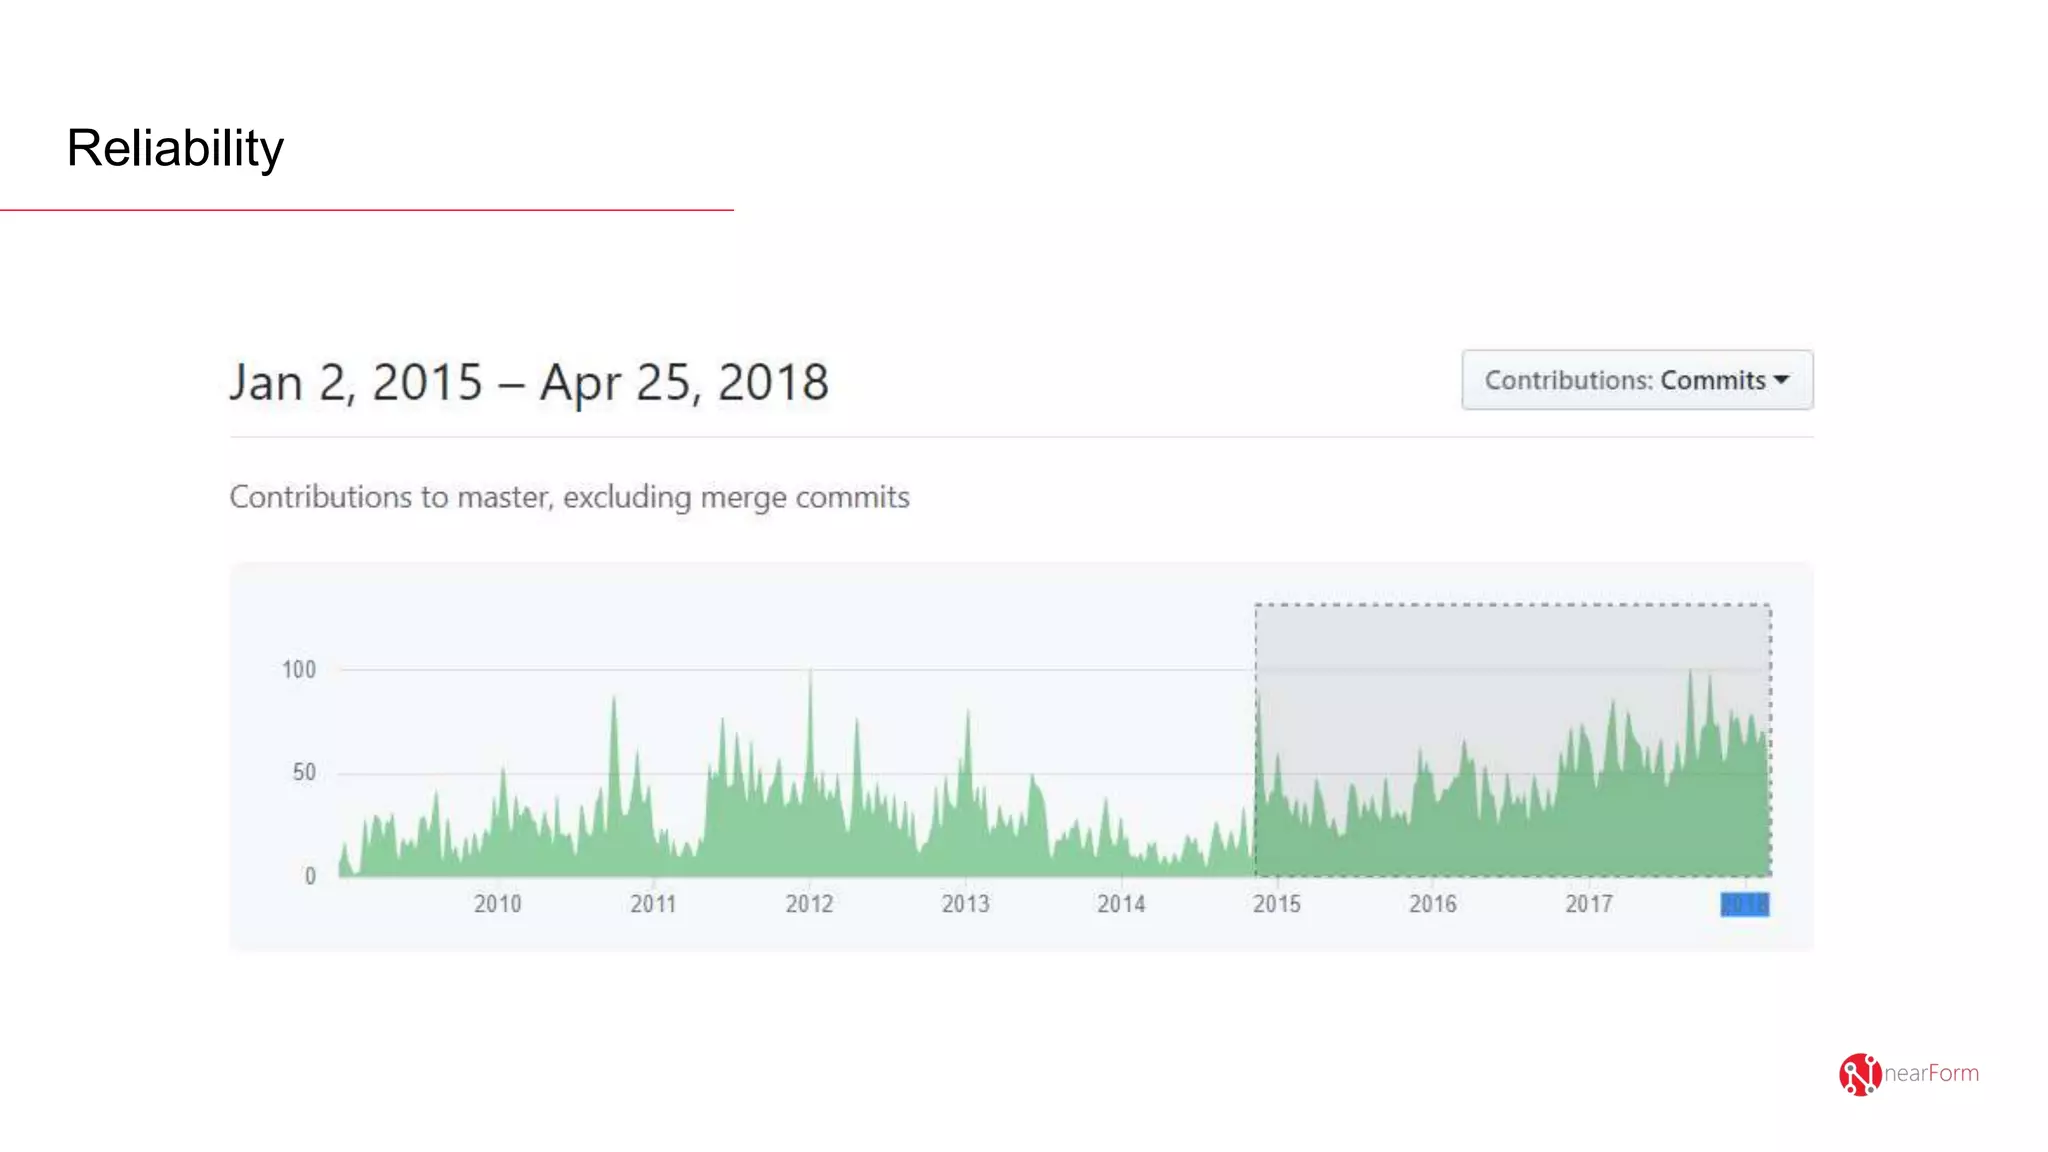This screenshot has width=2048, height=1152.
Task: Click the 50 label on vertical axis
Action: pyautogui.click(x=303, y=772)
